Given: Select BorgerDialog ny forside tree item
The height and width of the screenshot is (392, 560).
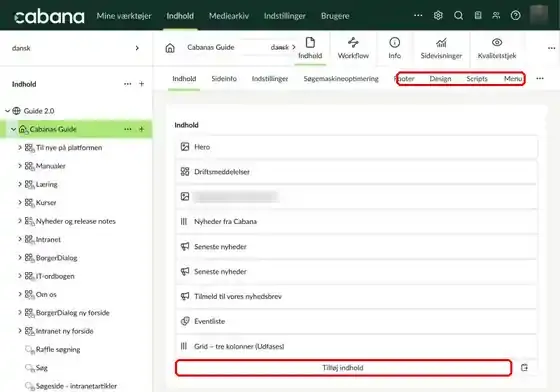Looking at the screenshot, I should (72, 313).
